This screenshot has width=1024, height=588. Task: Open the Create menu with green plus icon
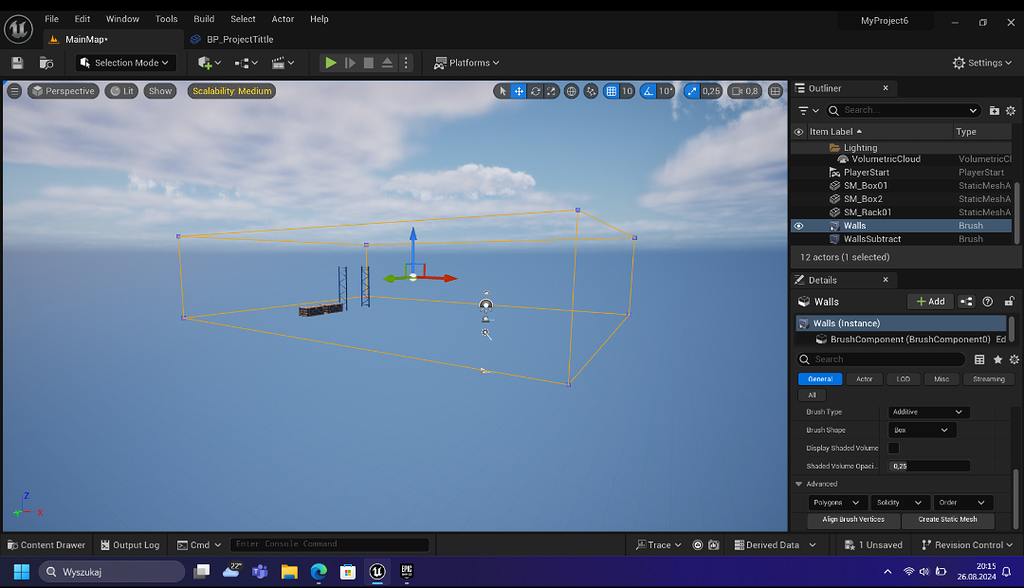(x=205, y=62)
